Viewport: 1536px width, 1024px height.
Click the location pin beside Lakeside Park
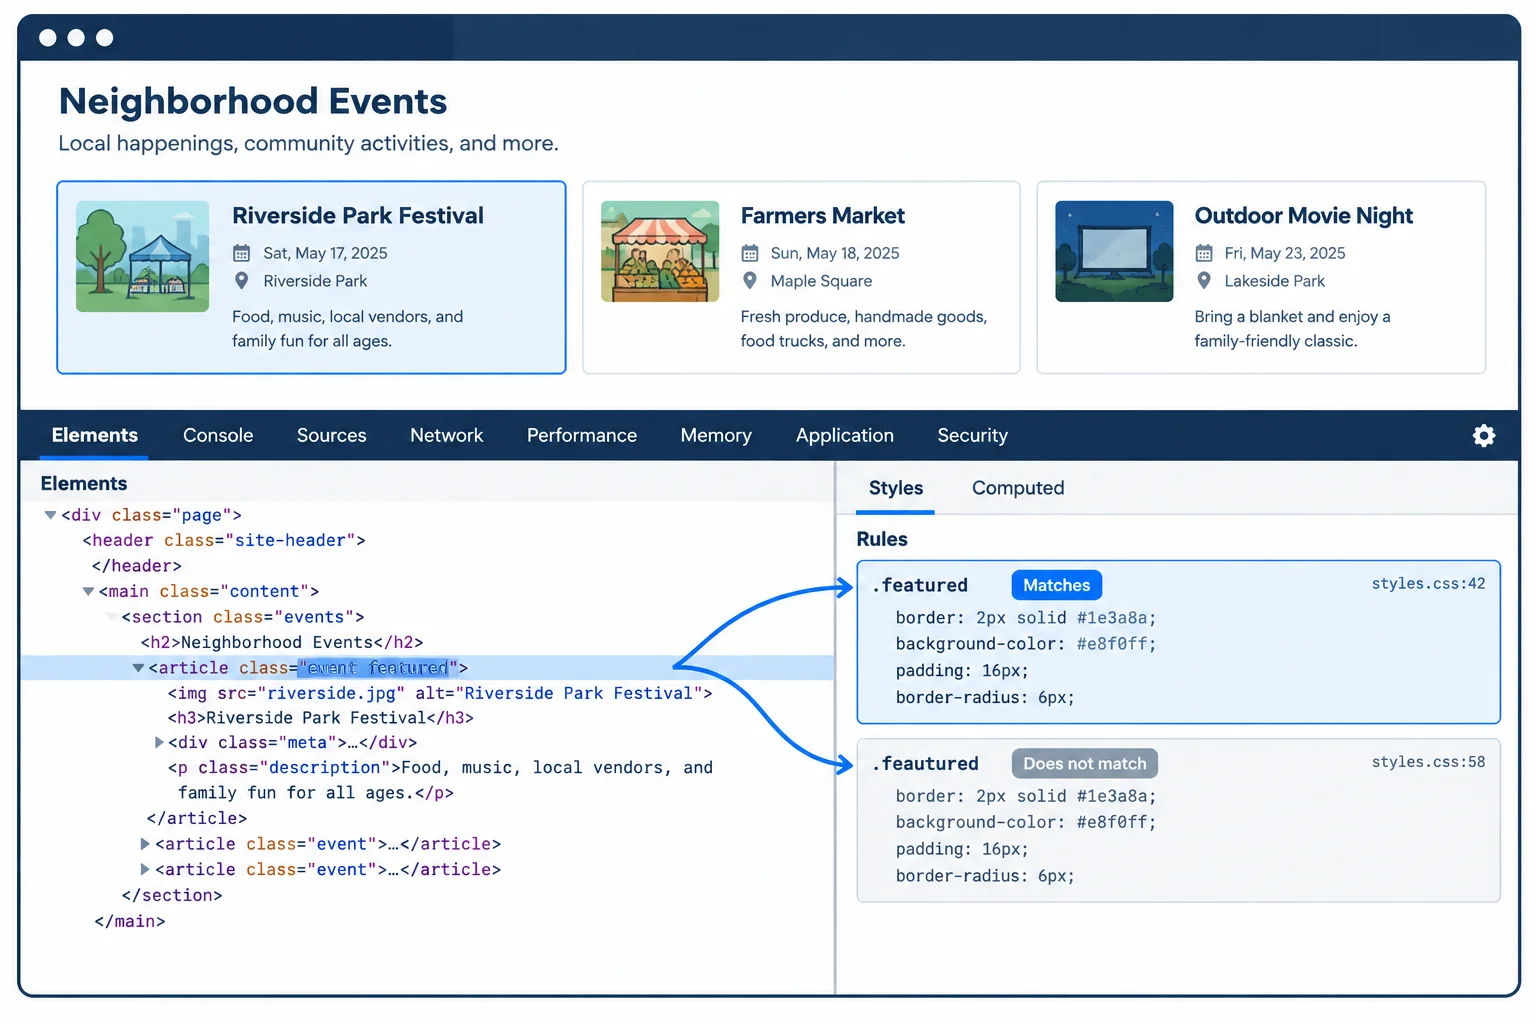click(1204, 281)
